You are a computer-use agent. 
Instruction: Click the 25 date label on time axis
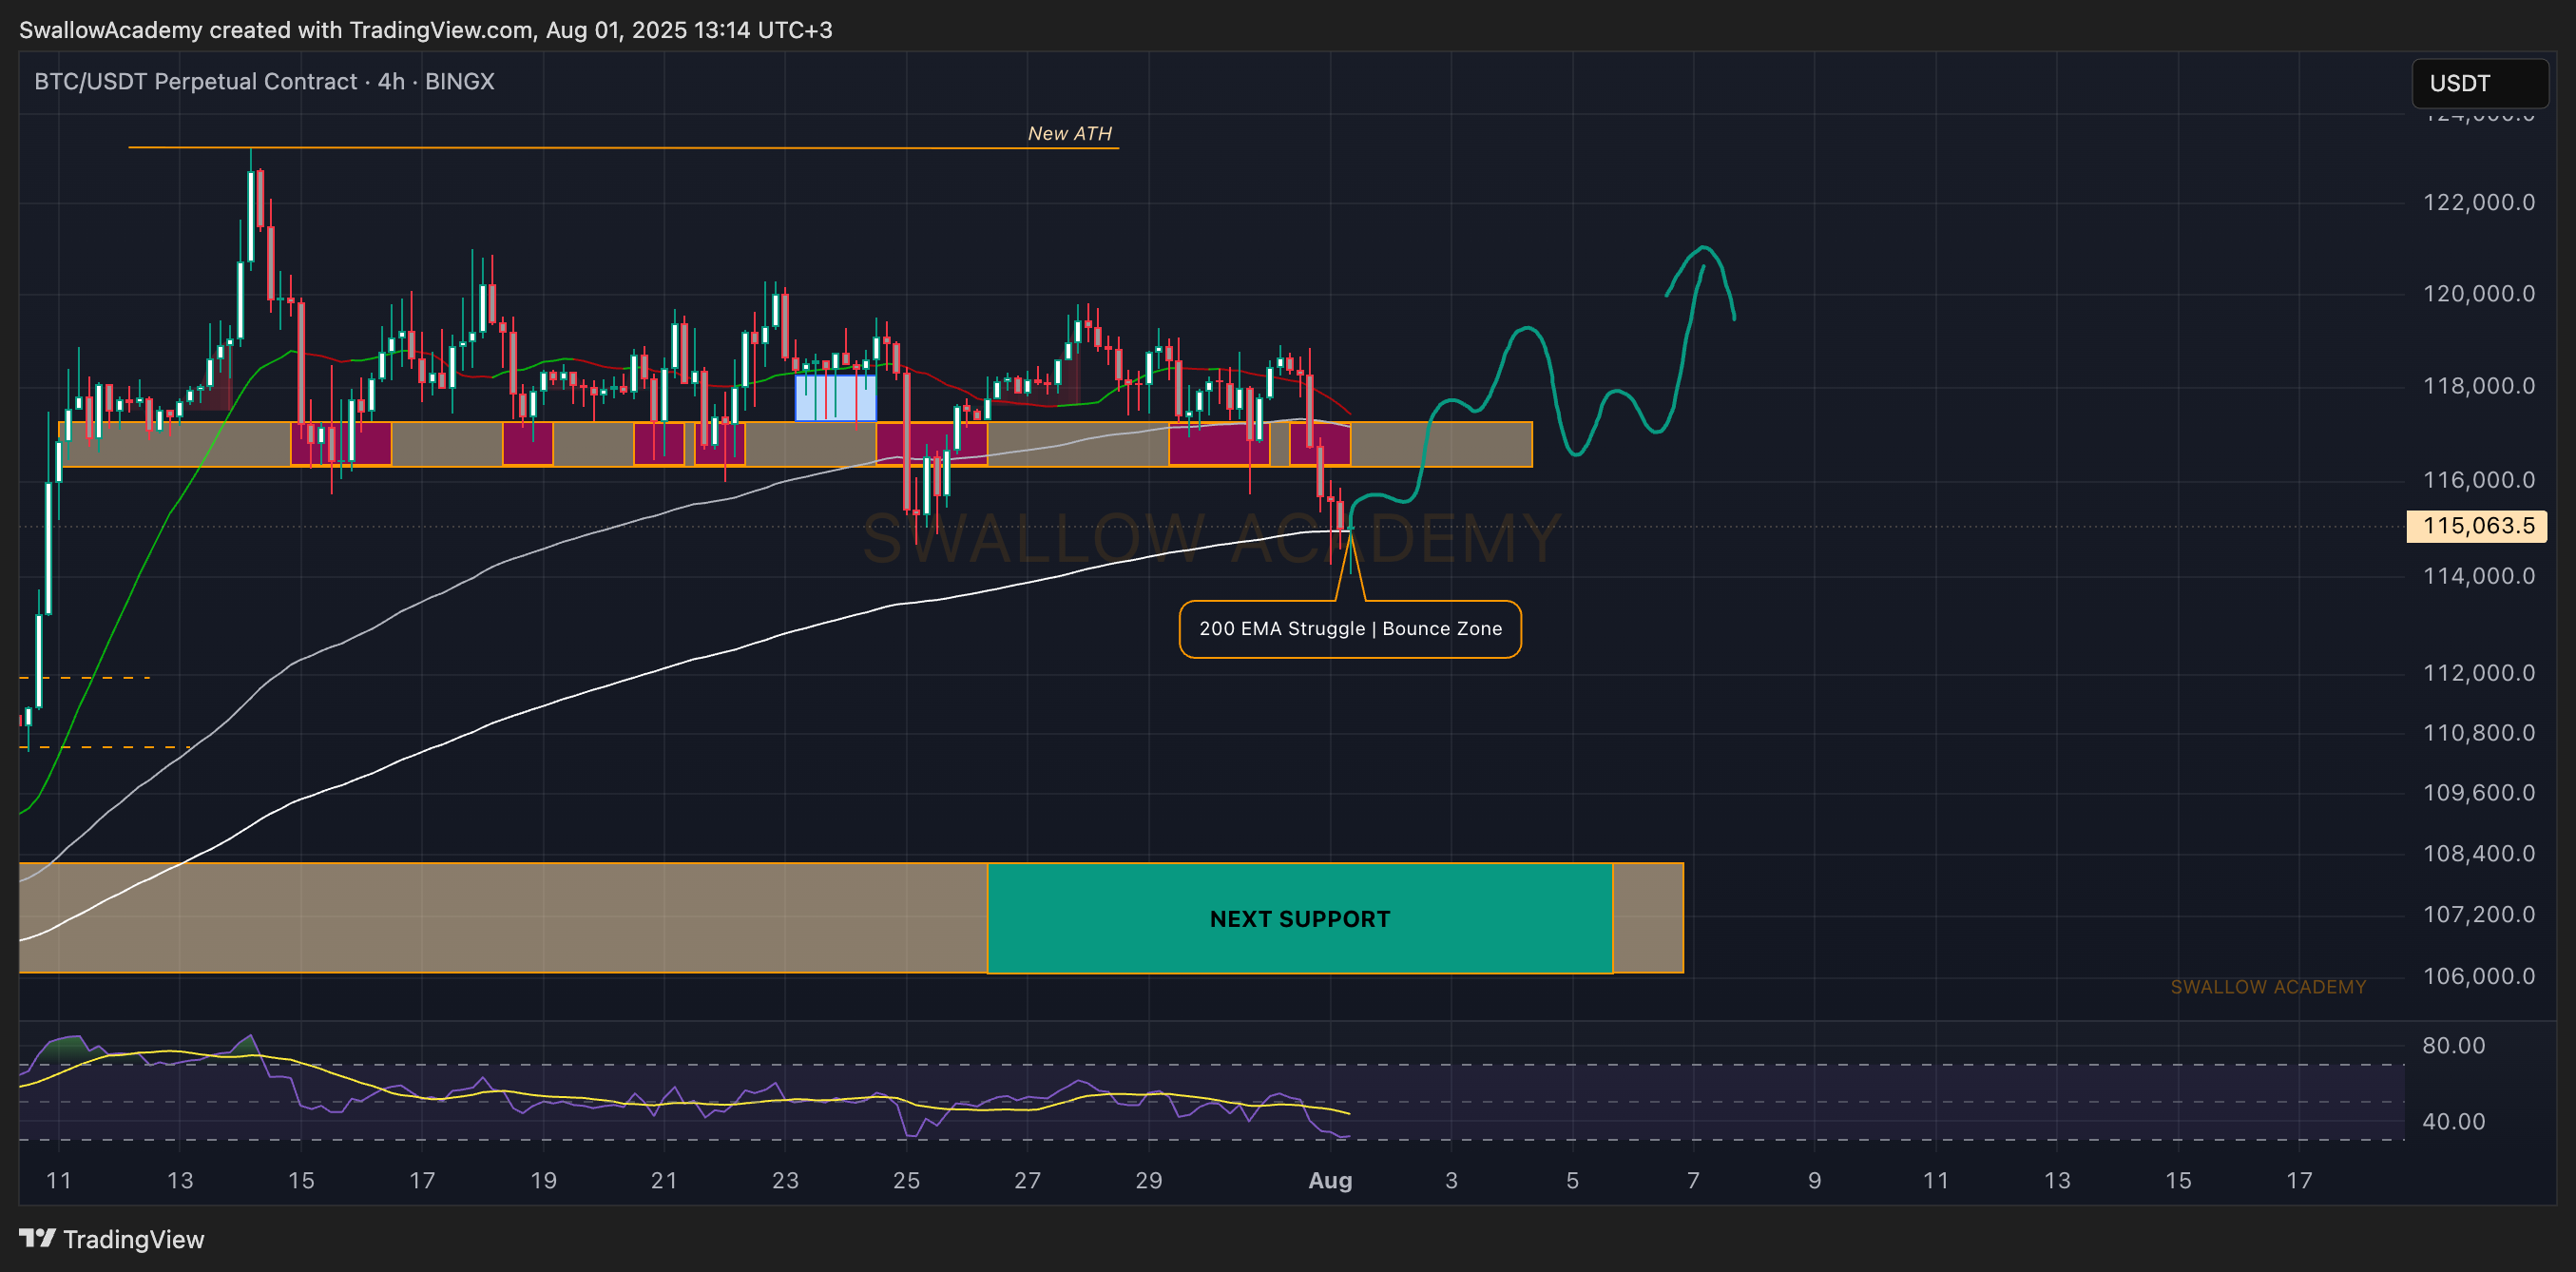[x=906, y=1180]
